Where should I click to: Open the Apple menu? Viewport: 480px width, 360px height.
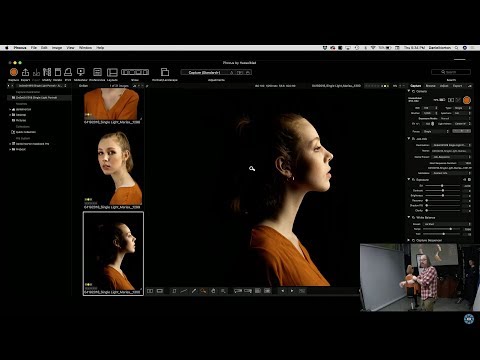[6, 48]
